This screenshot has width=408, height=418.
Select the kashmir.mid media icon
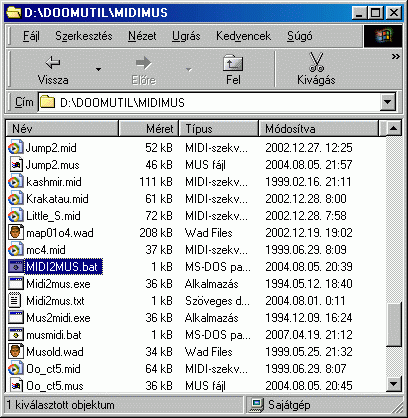point(15,182)
